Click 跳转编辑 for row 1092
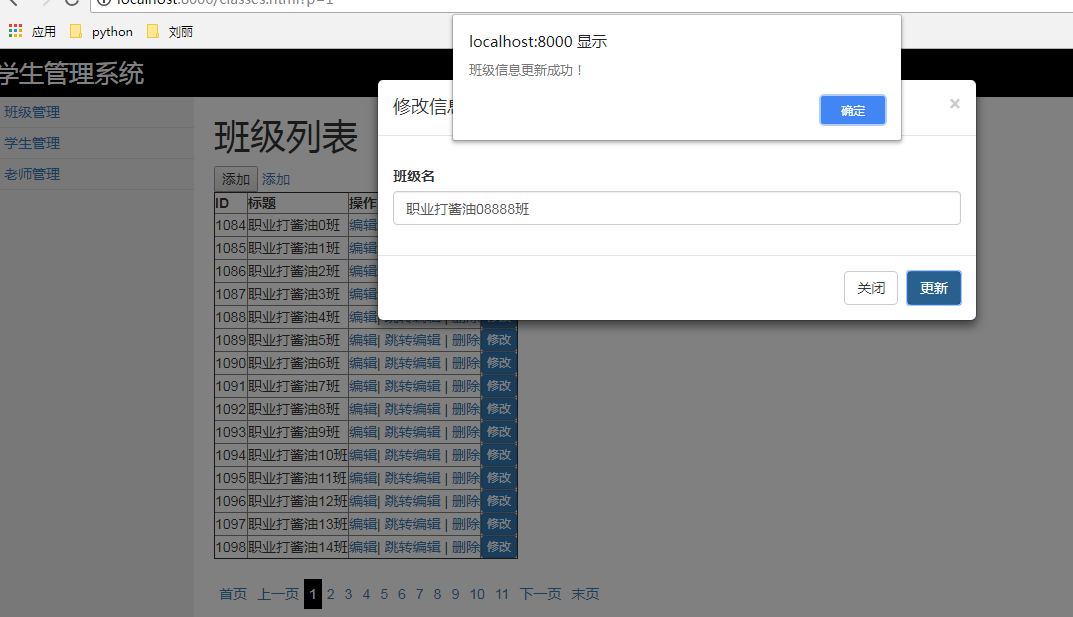Screen dimensions: 1073x617 point(413,409)
